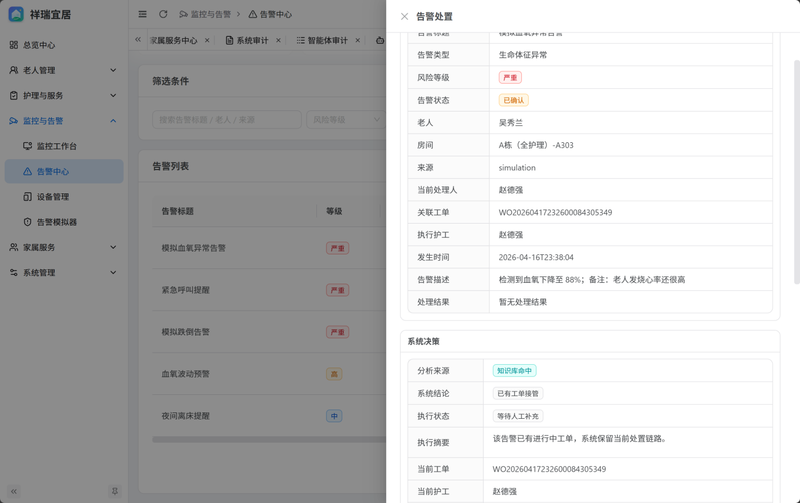Click the refresh icon in header
Viewport: 800px width, 503px height.
pyautogui.click(x=163, y=14)
